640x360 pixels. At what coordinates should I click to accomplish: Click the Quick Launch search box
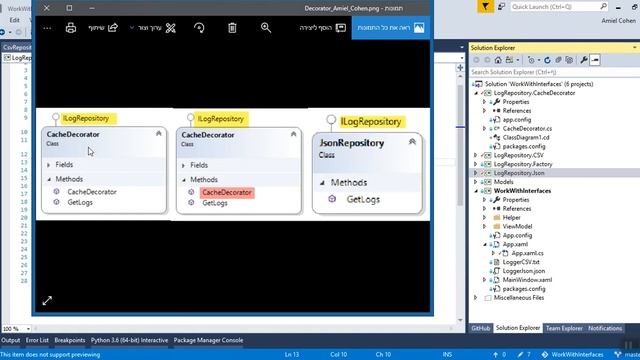(x=559, y=7)
